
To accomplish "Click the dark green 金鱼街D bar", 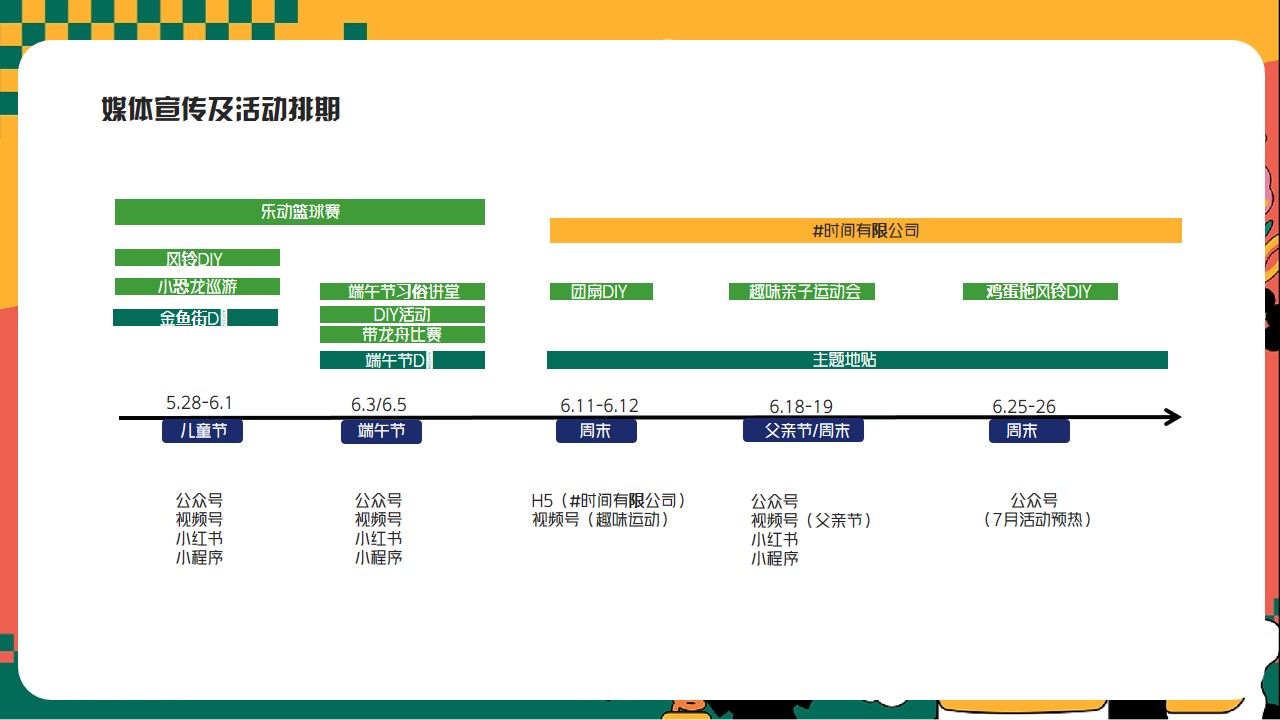I will (195, 318).
